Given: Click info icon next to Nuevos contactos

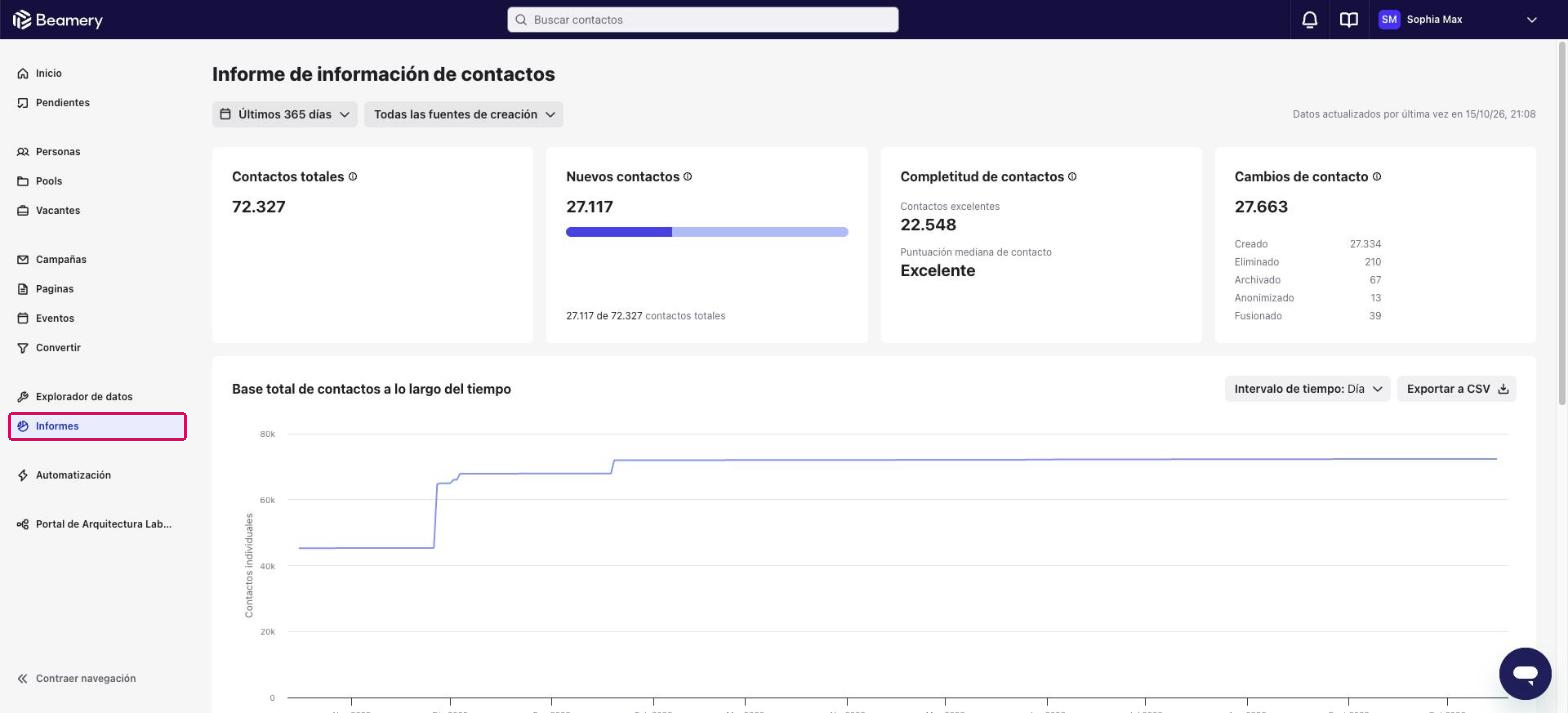Looking at the screenshot, I should (687, 177).
